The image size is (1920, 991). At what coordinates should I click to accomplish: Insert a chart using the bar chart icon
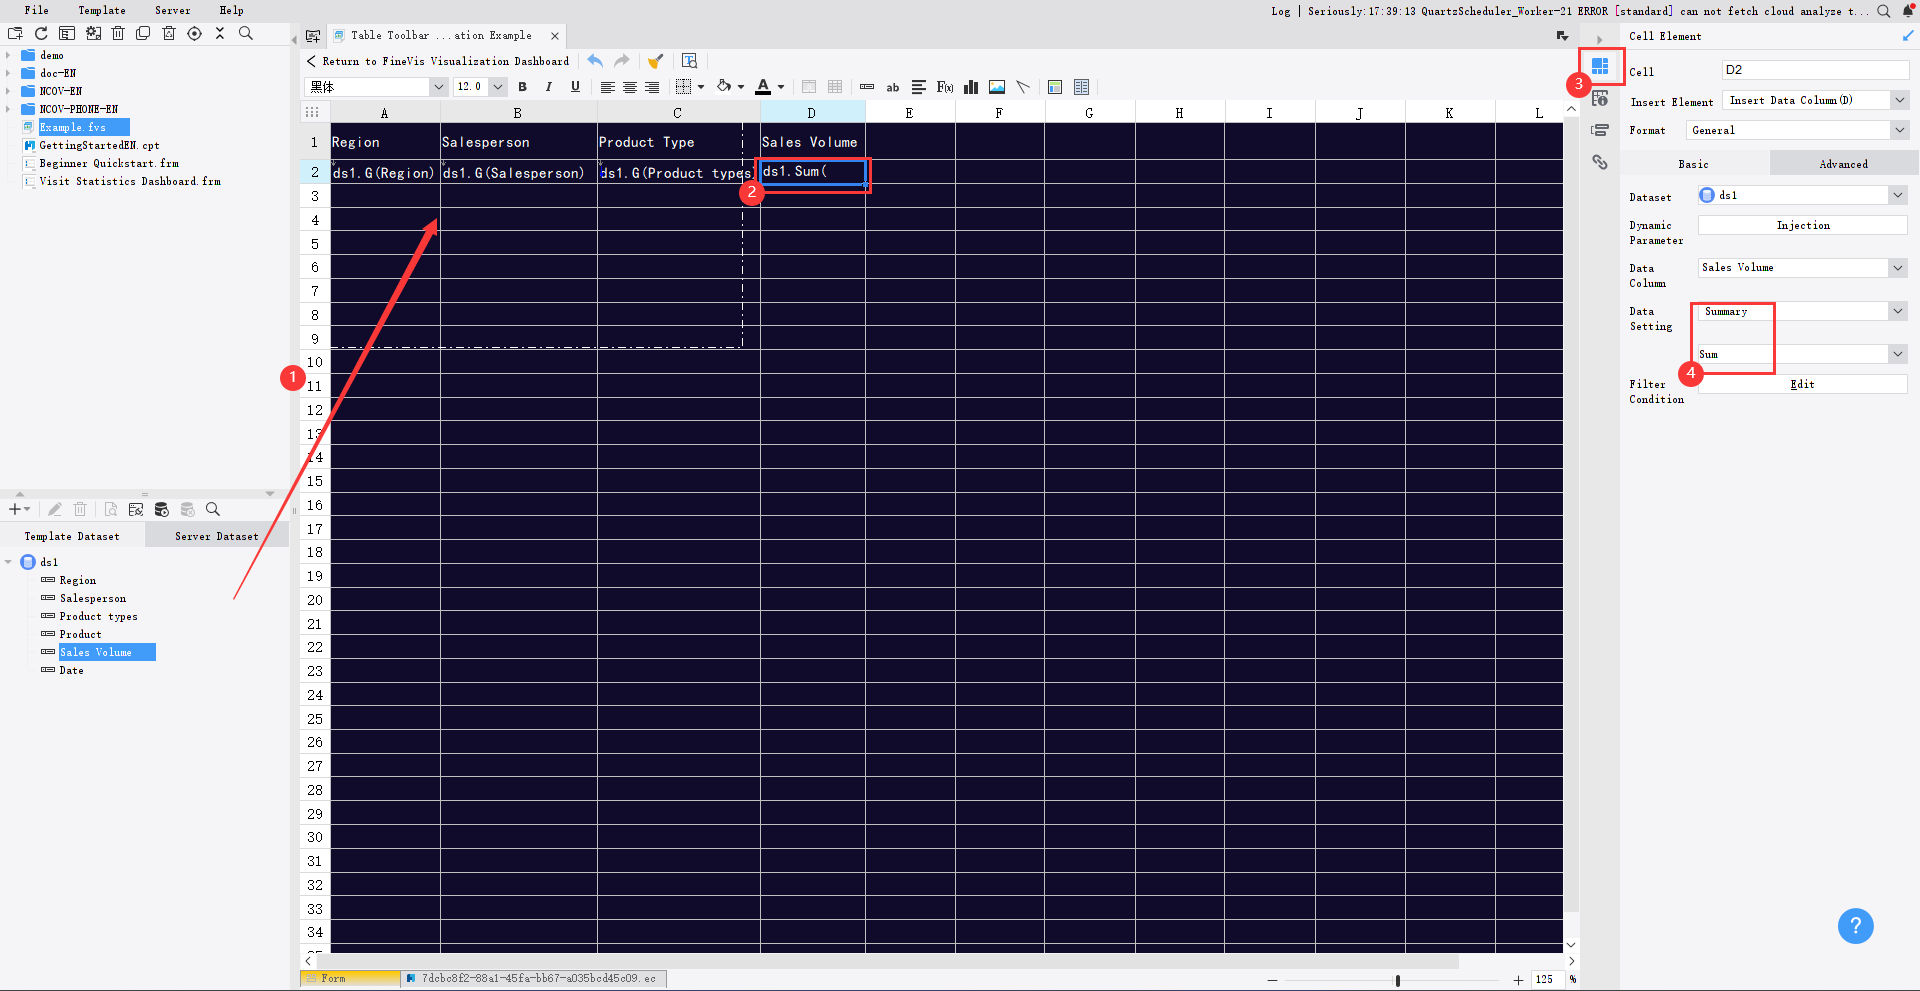click(970, 87)
